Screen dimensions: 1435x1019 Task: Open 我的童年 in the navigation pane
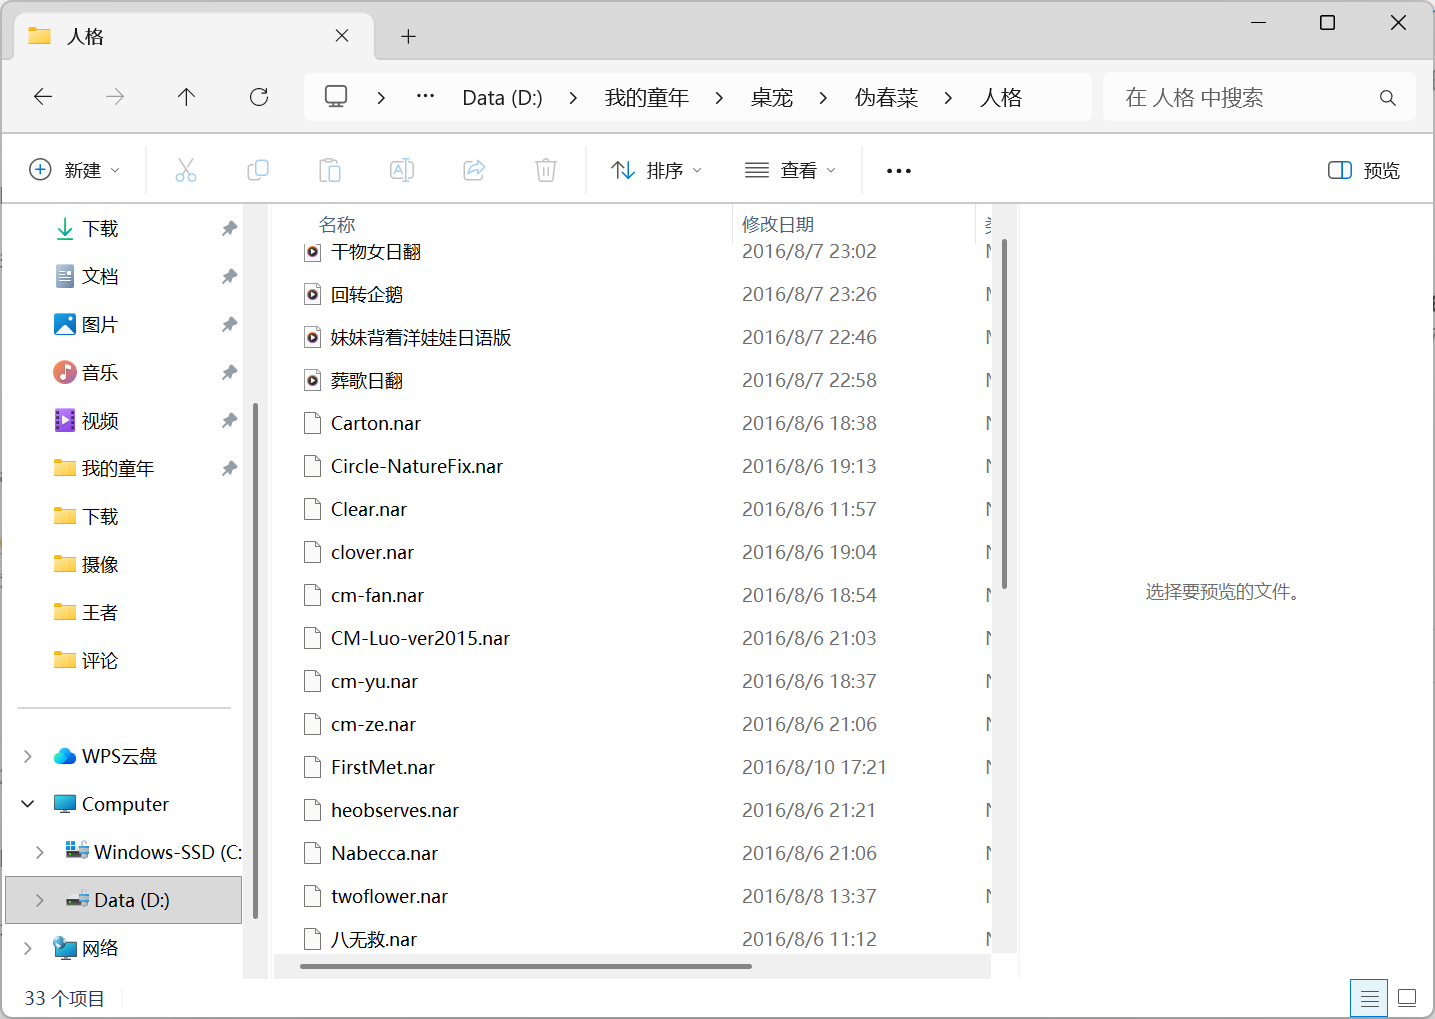[x=118, y=469]
